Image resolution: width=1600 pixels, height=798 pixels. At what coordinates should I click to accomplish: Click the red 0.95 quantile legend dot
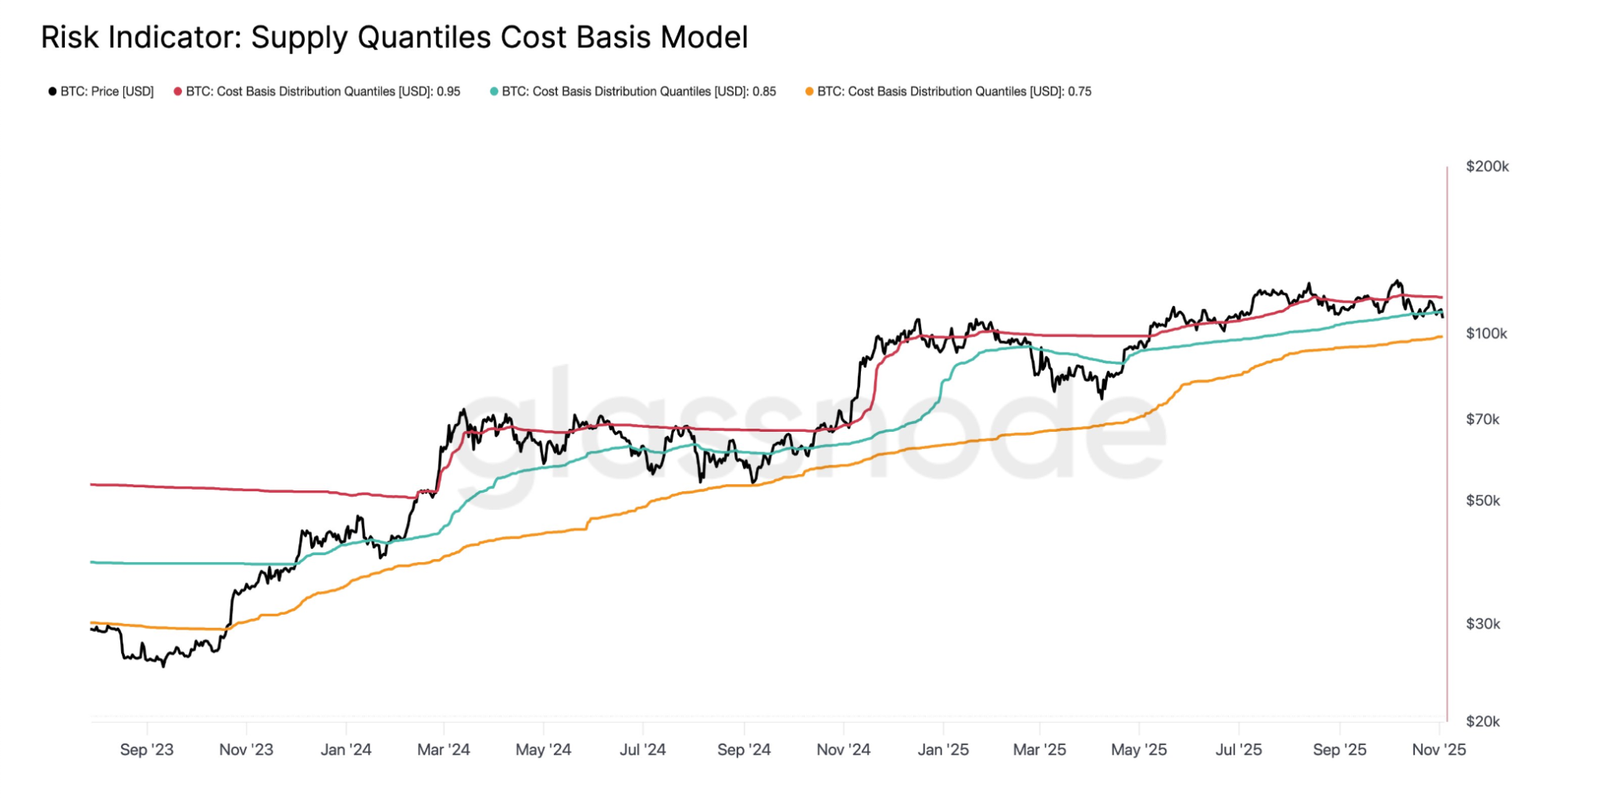[178, 92]
